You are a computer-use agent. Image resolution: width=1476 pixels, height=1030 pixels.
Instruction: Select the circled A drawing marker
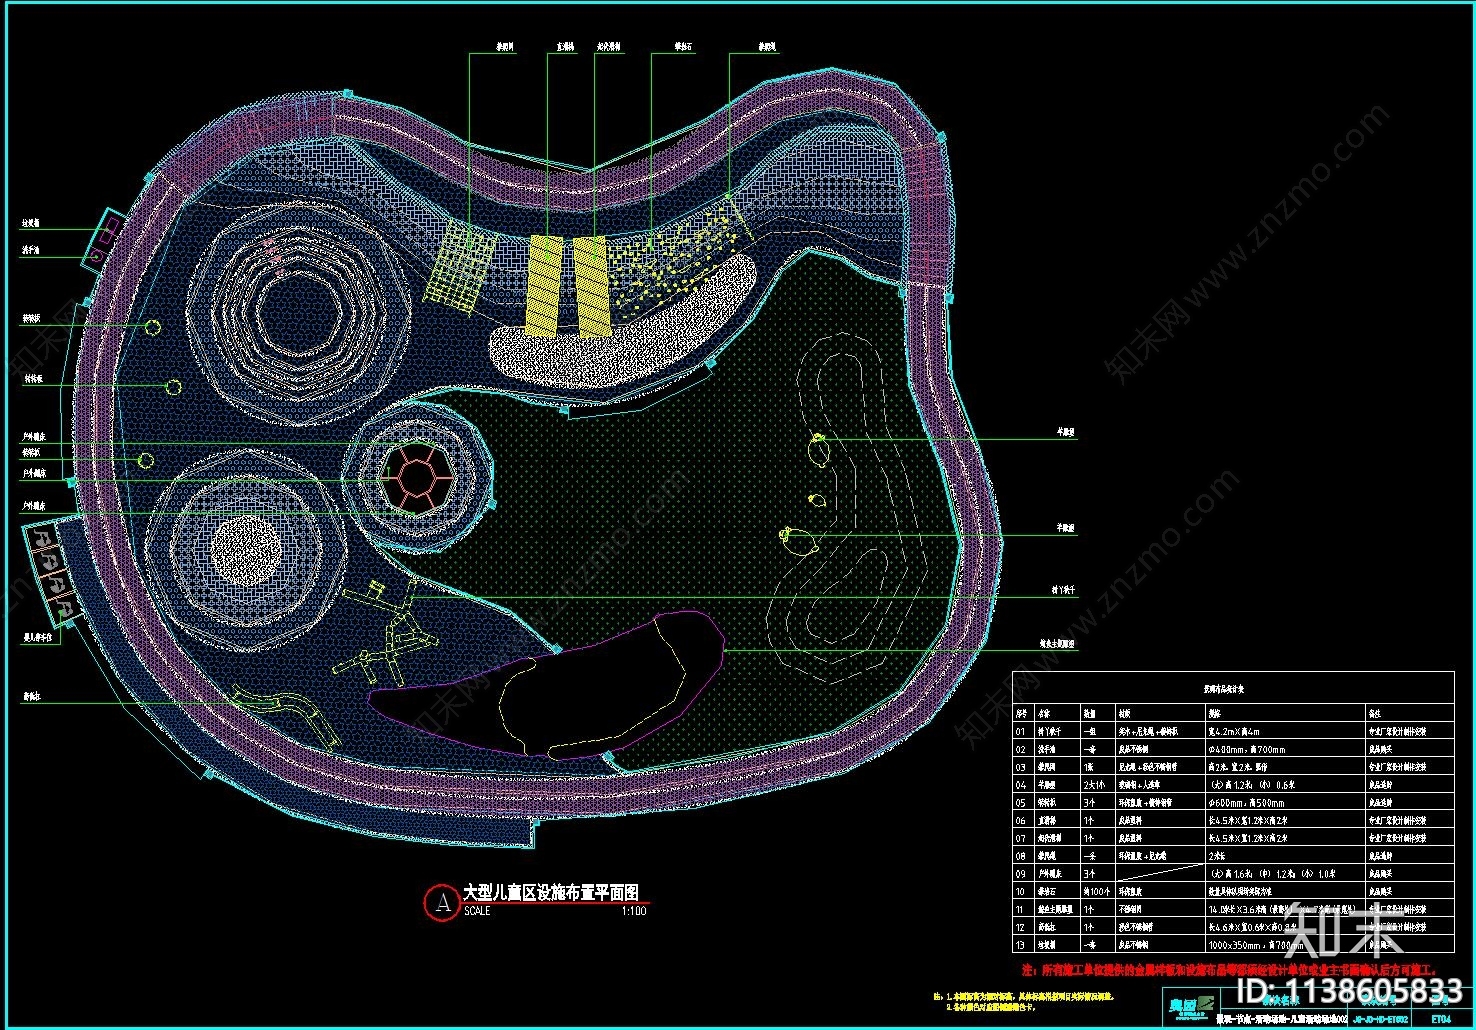click(x=441, y=902)
